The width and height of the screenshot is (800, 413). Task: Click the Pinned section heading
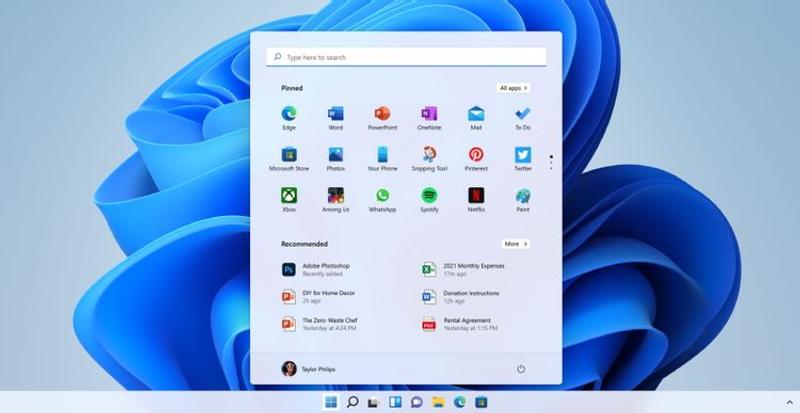[x=292, y=88]
